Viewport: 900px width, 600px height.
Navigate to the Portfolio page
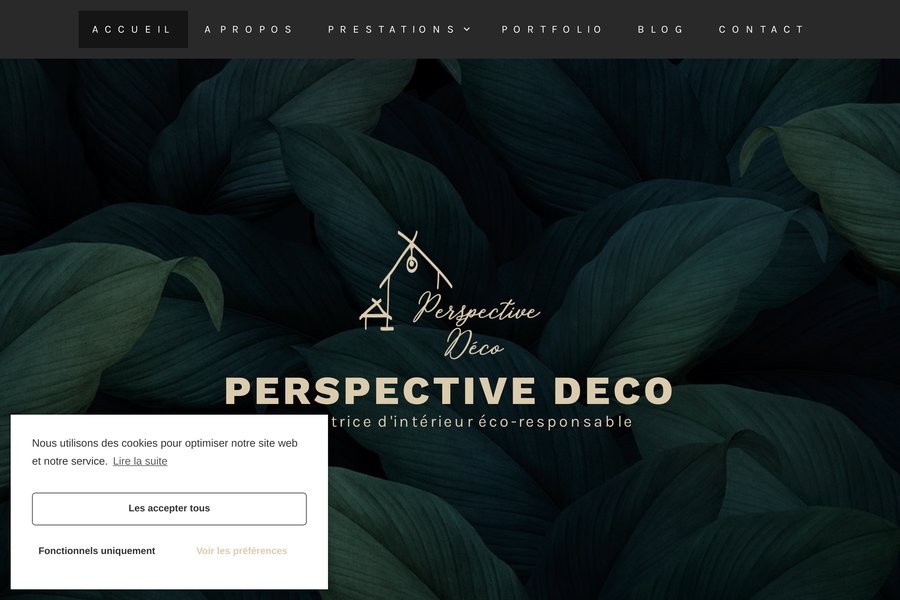click(552, 29)
